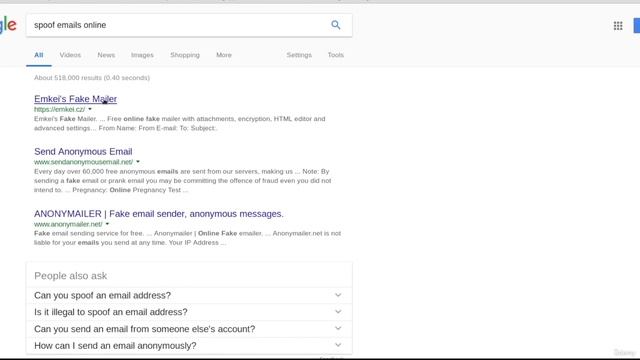Expand 'Is it illegal to spoof an email address?'

pyautogui.click(x=189, y=312)
